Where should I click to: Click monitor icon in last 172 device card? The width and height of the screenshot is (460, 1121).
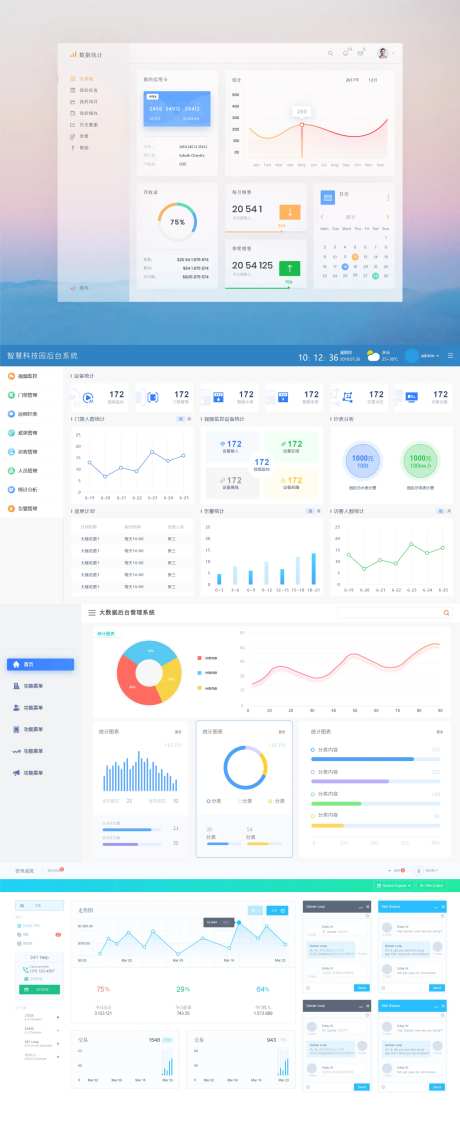coord(411,397)
